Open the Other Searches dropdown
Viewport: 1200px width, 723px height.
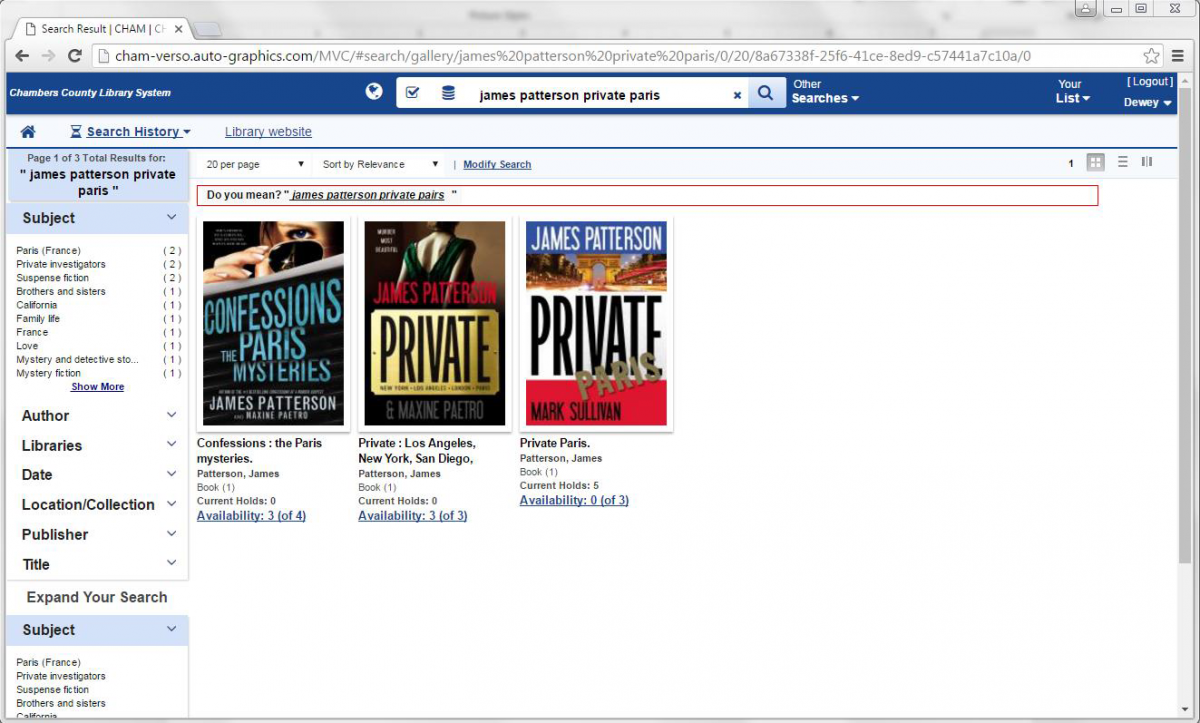click(826, 91)
